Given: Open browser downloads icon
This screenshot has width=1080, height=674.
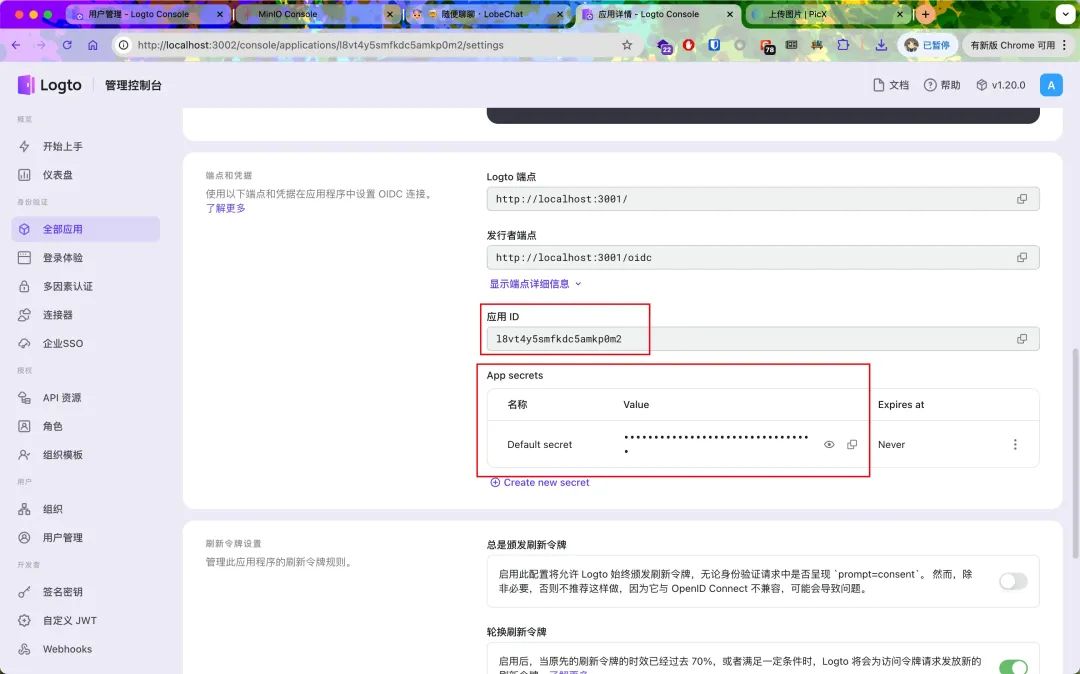Looking at the screenshot, I should tap(881, 45).
